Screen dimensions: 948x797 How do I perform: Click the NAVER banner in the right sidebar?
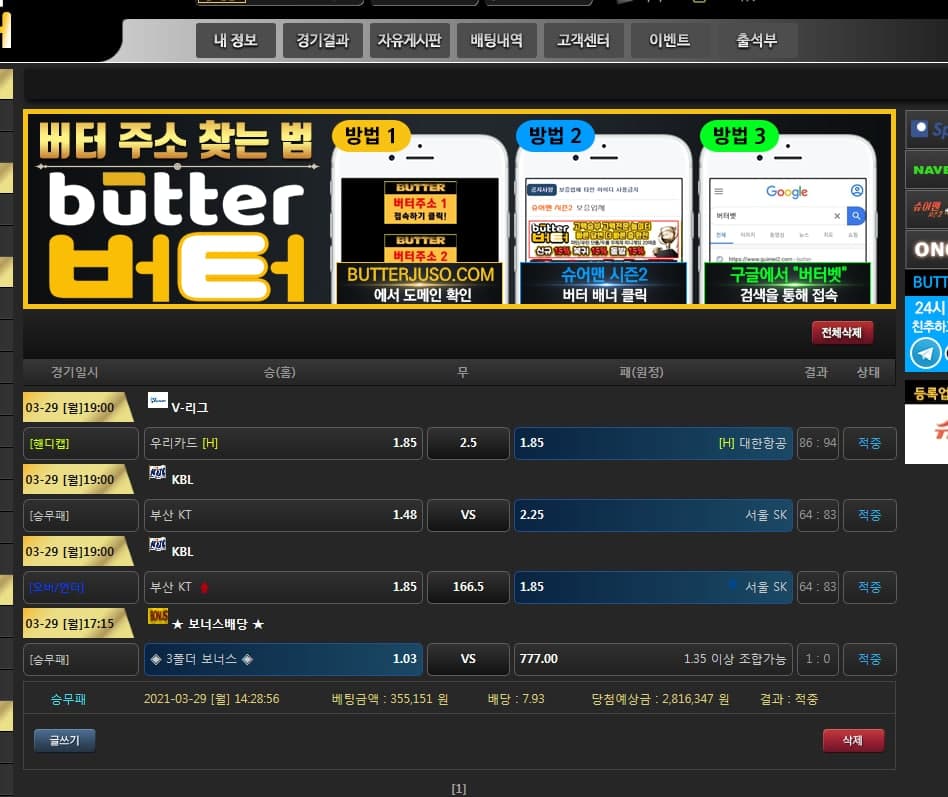927,170
